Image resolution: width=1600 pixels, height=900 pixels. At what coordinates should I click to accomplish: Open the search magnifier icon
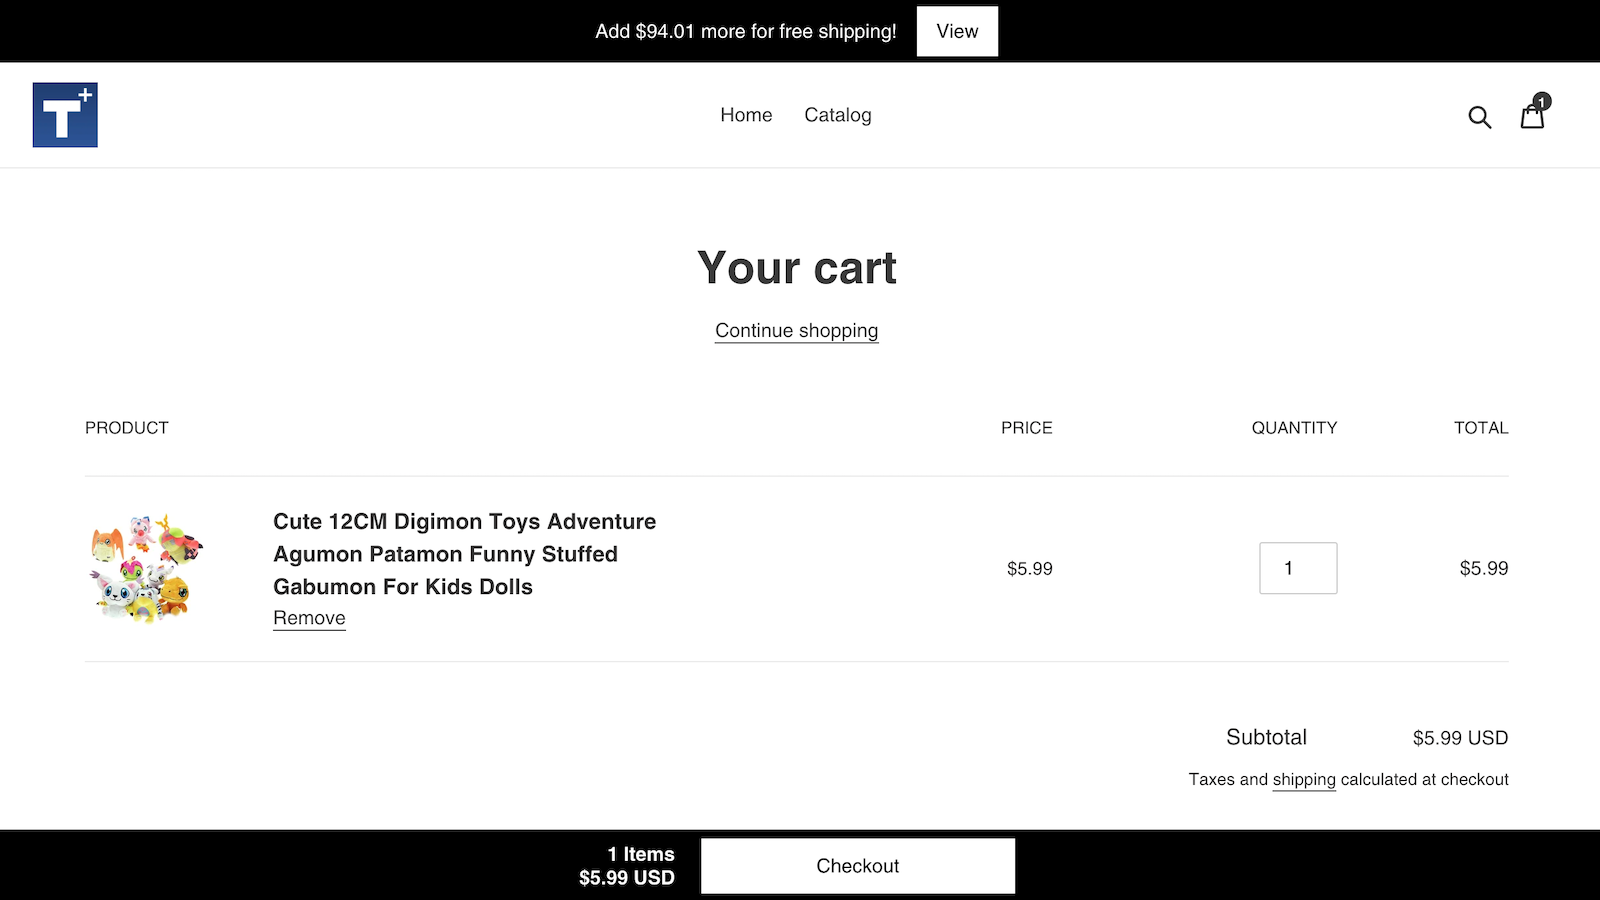coord(1479,117)
